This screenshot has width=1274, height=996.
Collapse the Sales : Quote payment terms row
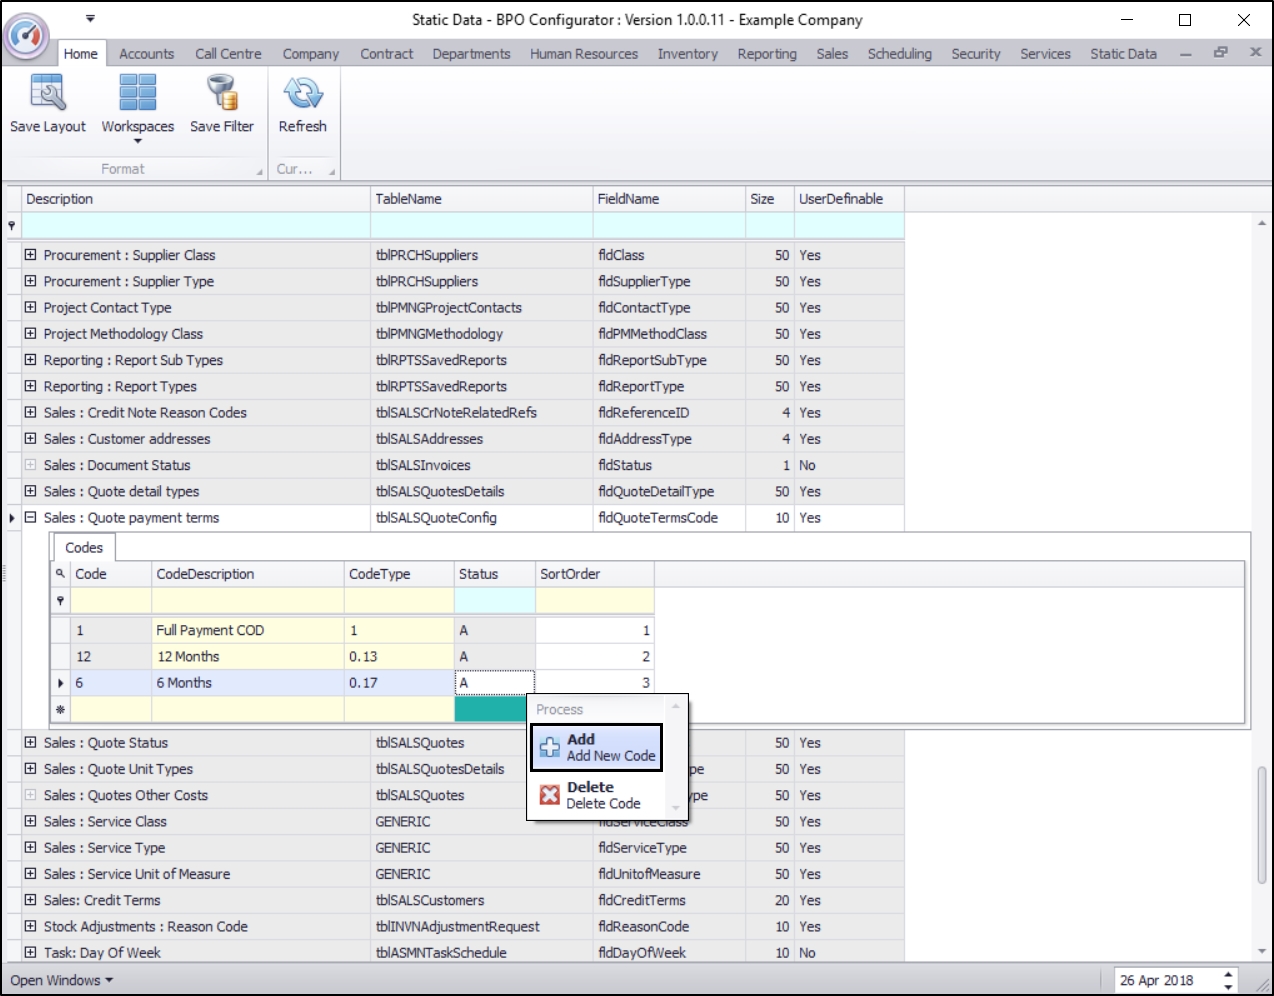click(x=30, y=518)
